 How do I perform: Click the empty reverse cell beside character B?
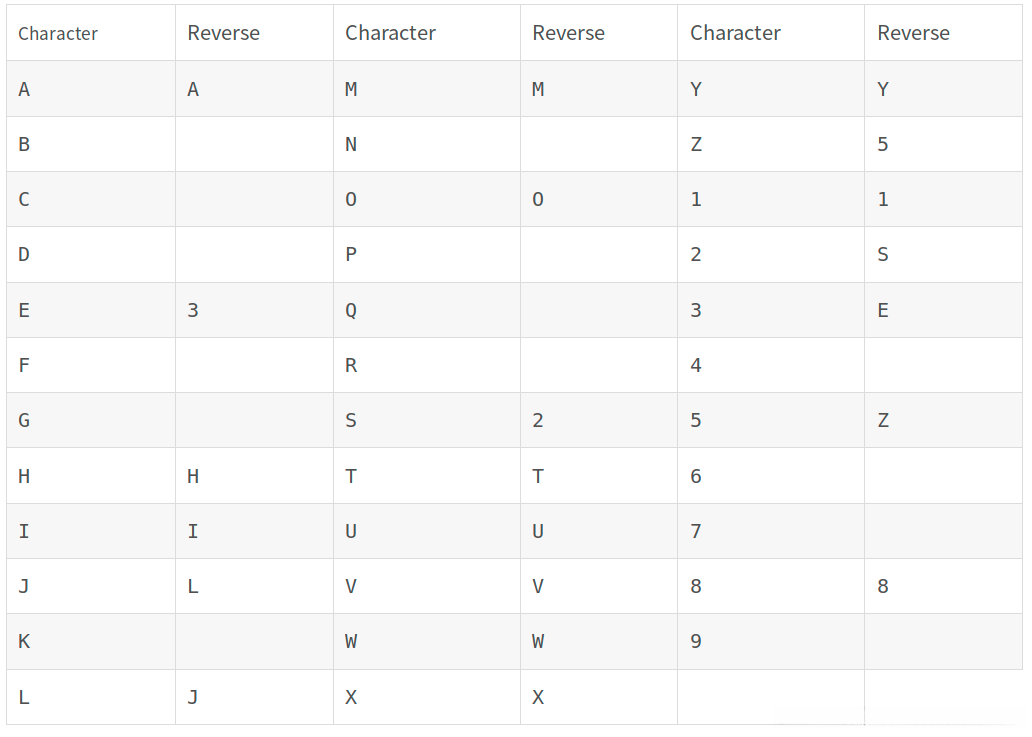pyautogui.click(x=254, y=144)
